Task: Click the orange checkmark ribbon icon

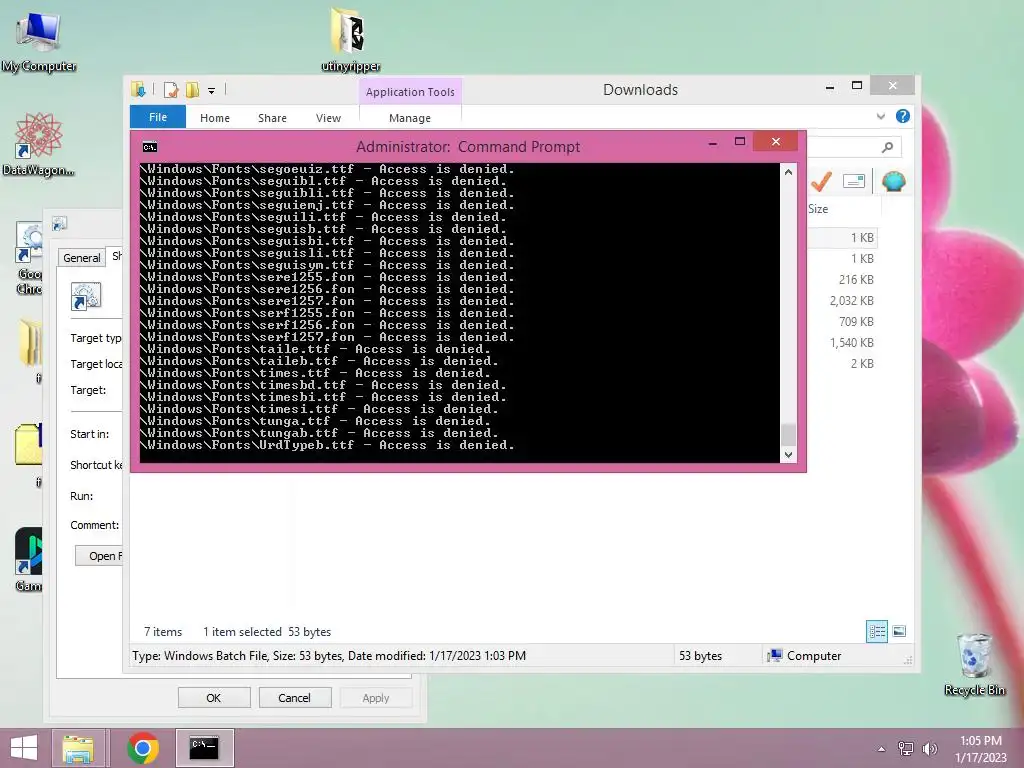Action: click(821, 181)
